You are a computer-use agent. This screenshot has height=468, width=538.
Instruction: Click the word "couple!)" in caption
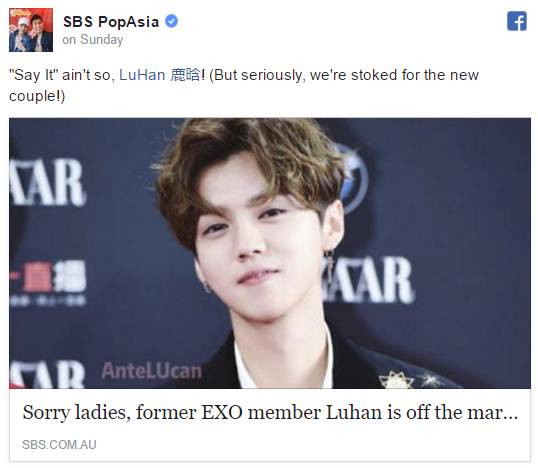(x=37, y=96)
